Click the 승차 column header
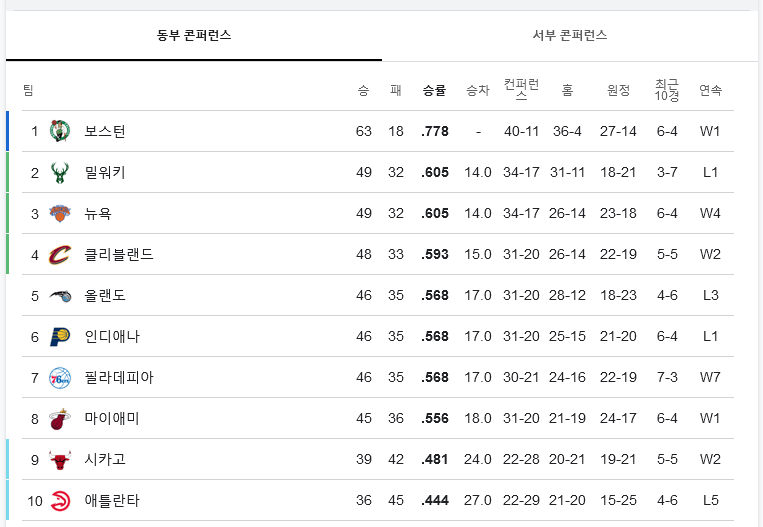This screenshot has width=763, height=527. pyautogui.click(x=477, y=90)
